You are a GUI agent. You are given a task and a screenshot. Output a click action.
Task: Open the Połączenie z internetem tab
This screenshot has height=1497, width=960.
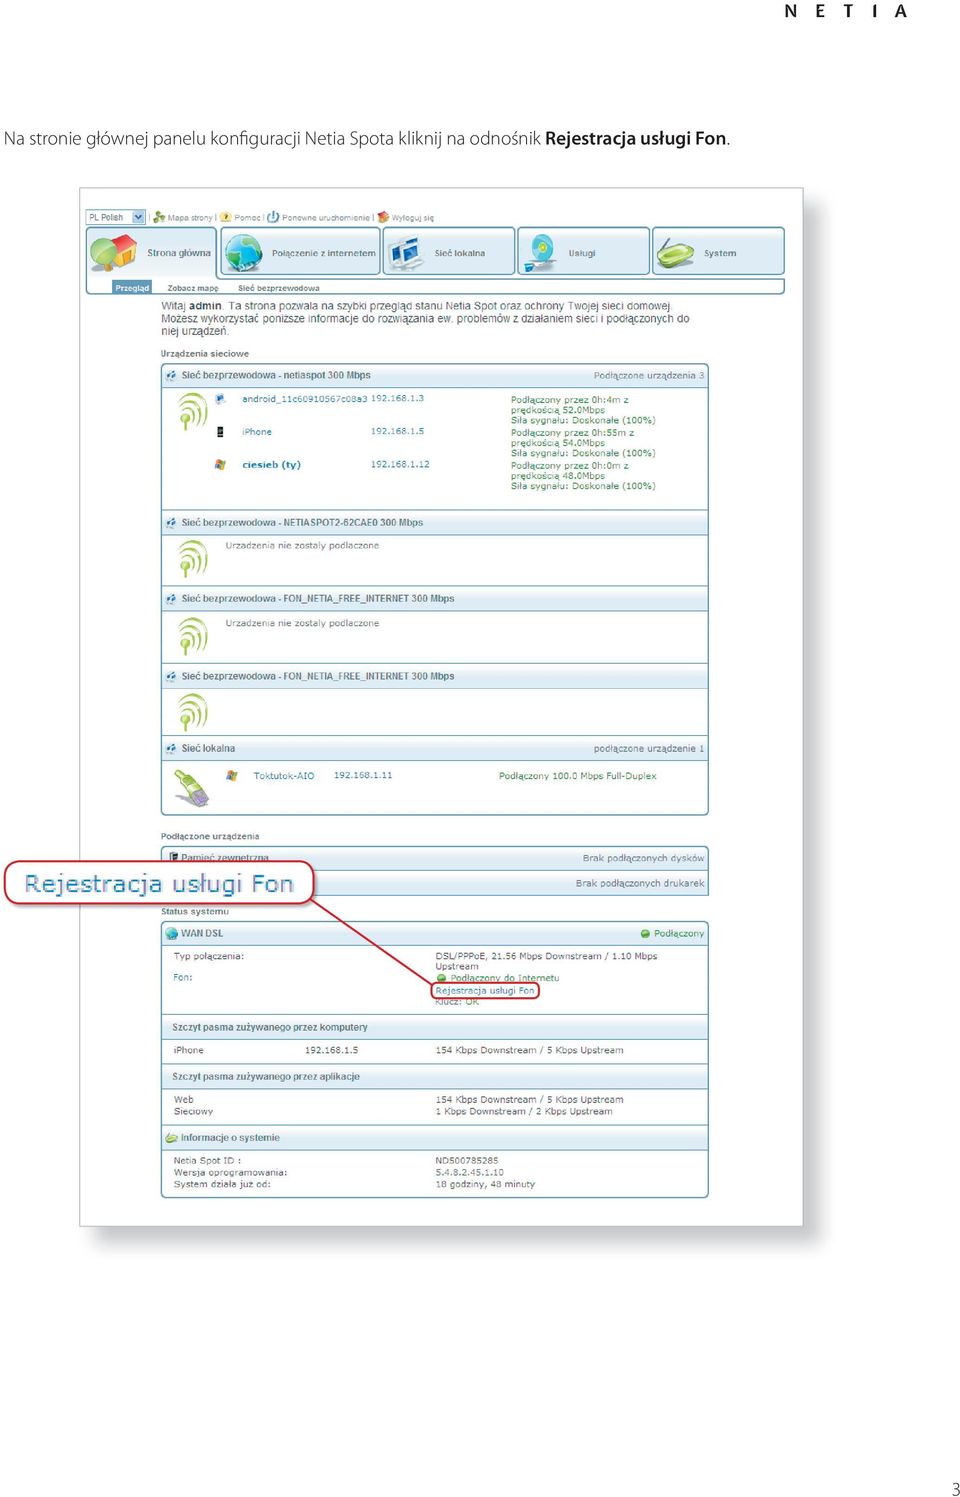[301, 252]
